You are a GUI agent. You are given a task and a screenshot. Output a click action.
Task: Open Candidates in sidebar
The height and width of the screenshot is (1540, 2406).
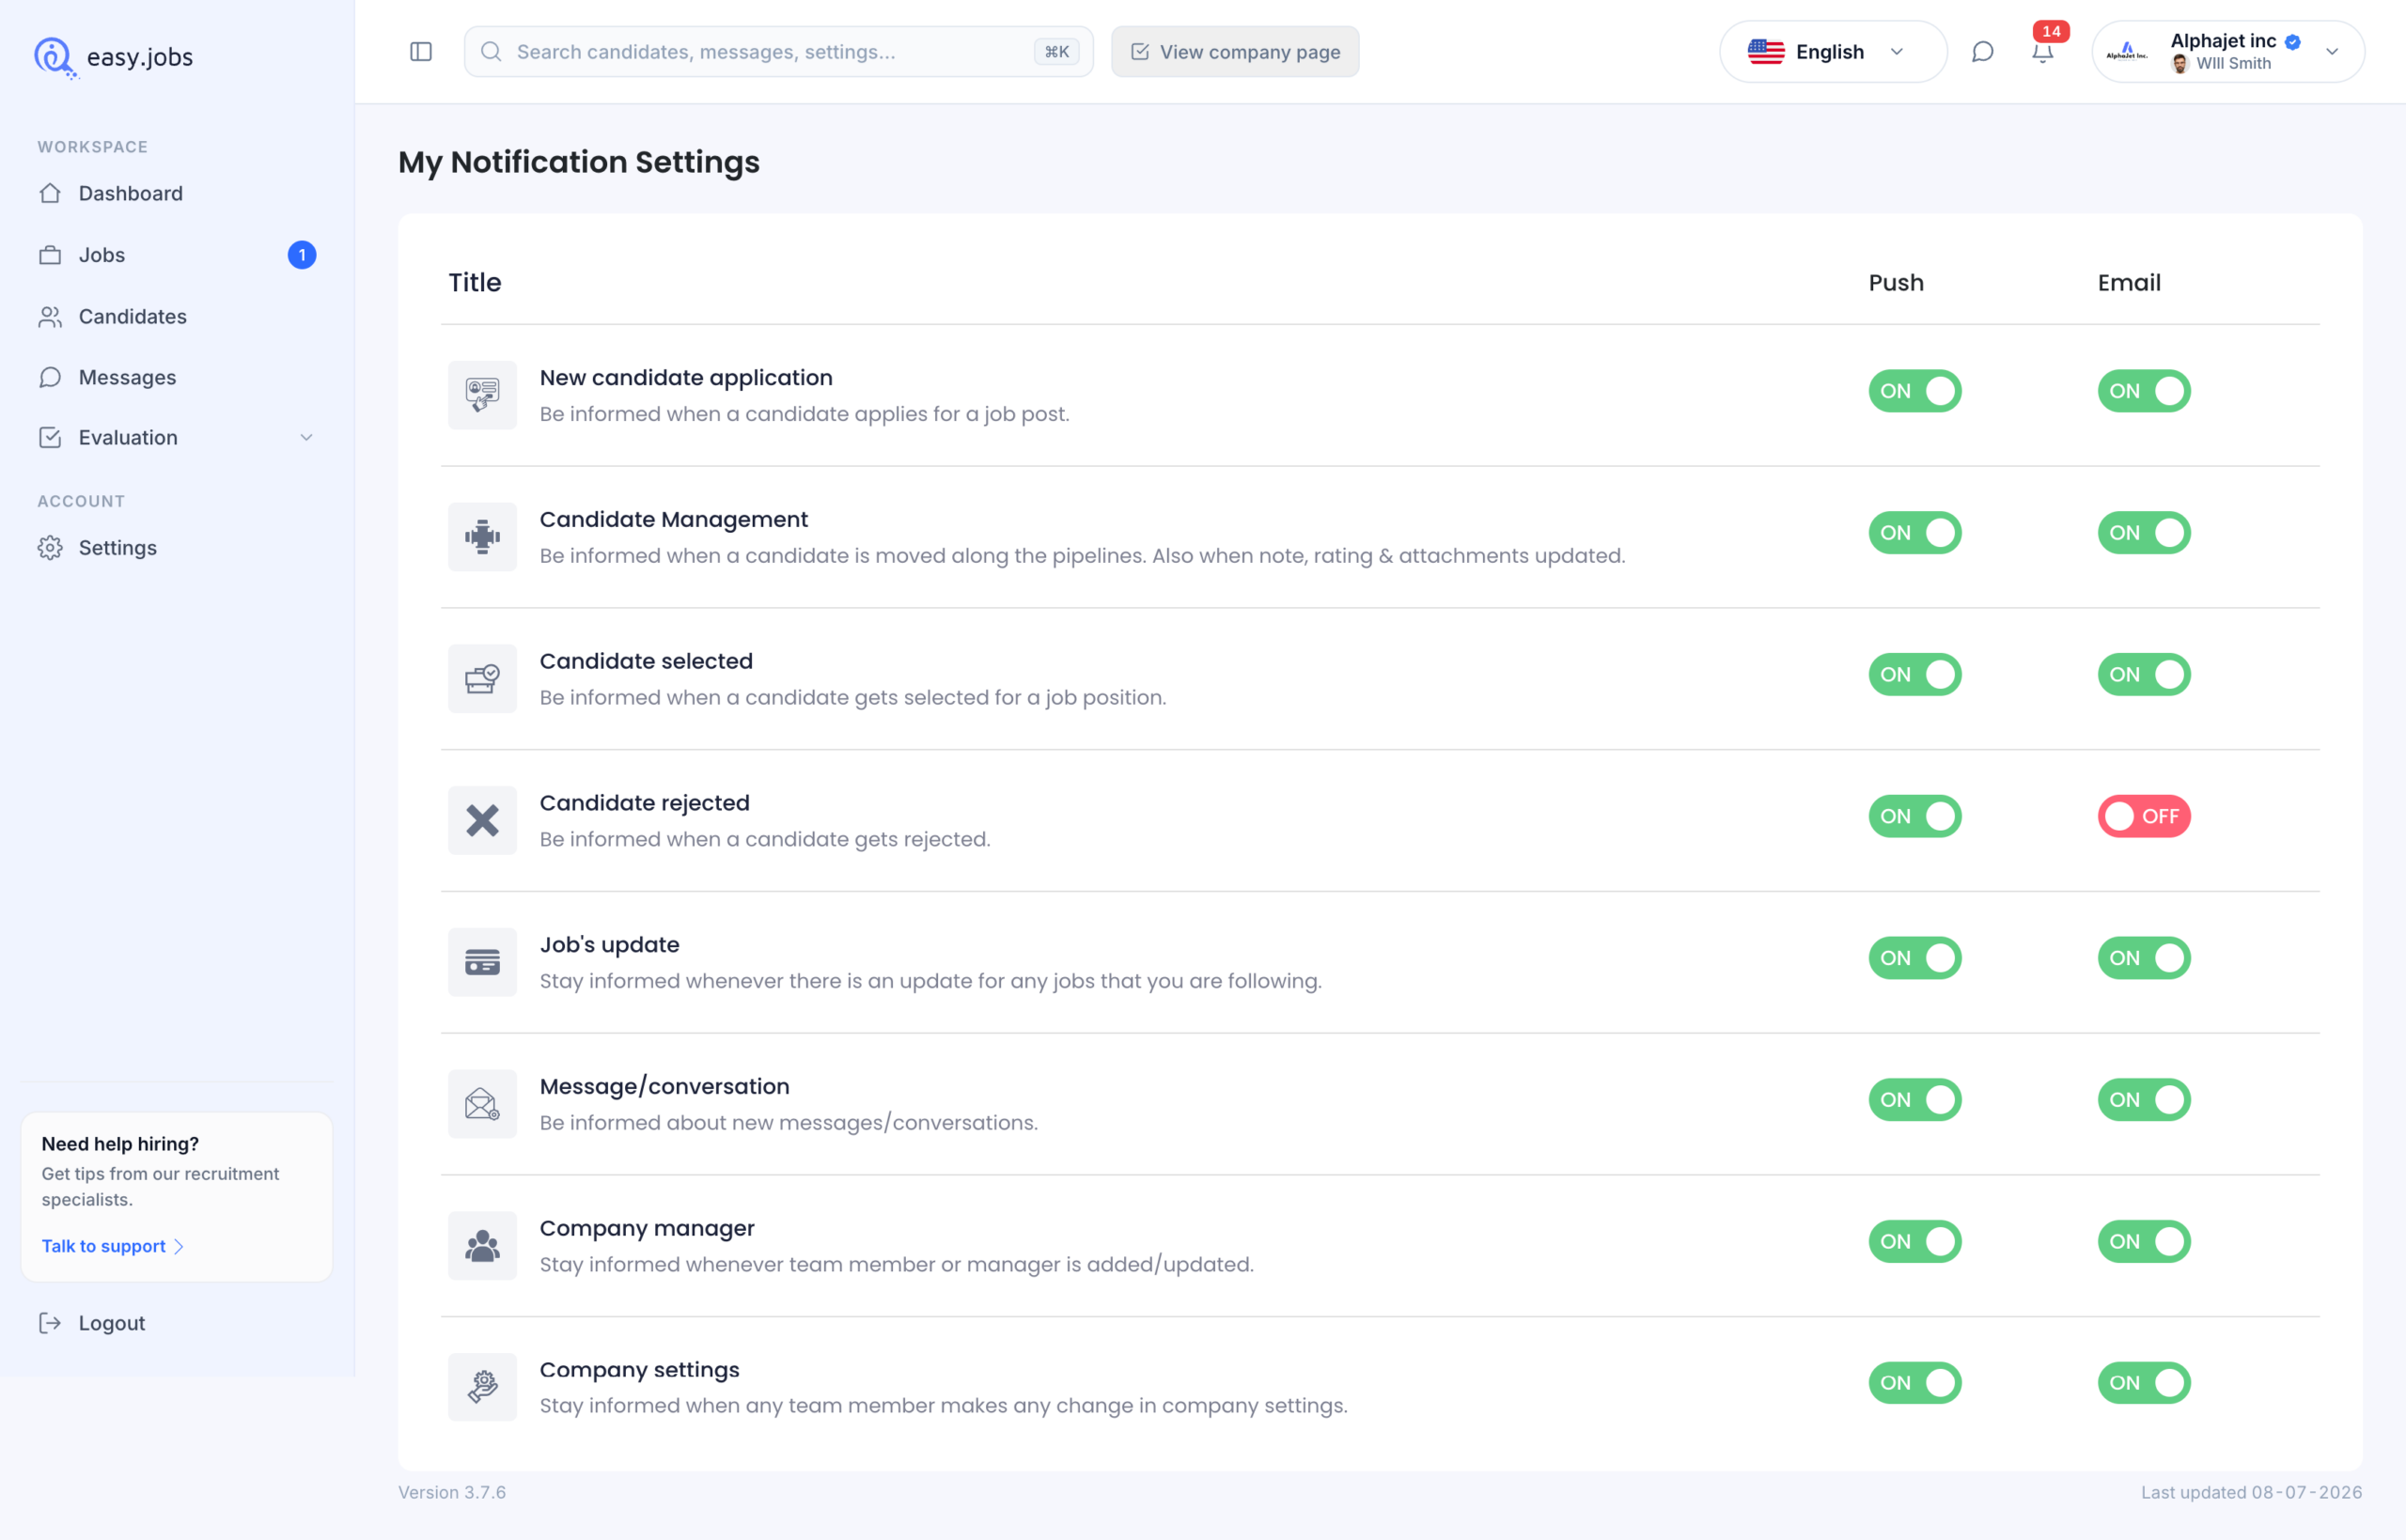177,317
